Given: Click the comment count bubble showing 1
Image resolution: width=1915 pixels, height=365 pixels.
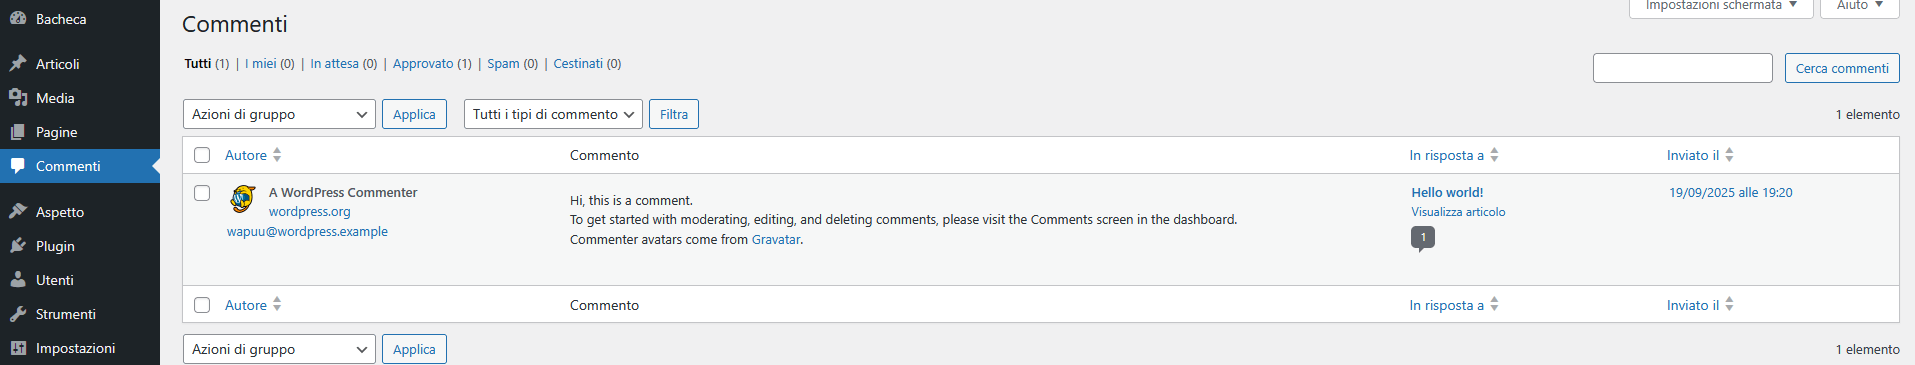Looking at the screenshot, I should point(1423,238).
